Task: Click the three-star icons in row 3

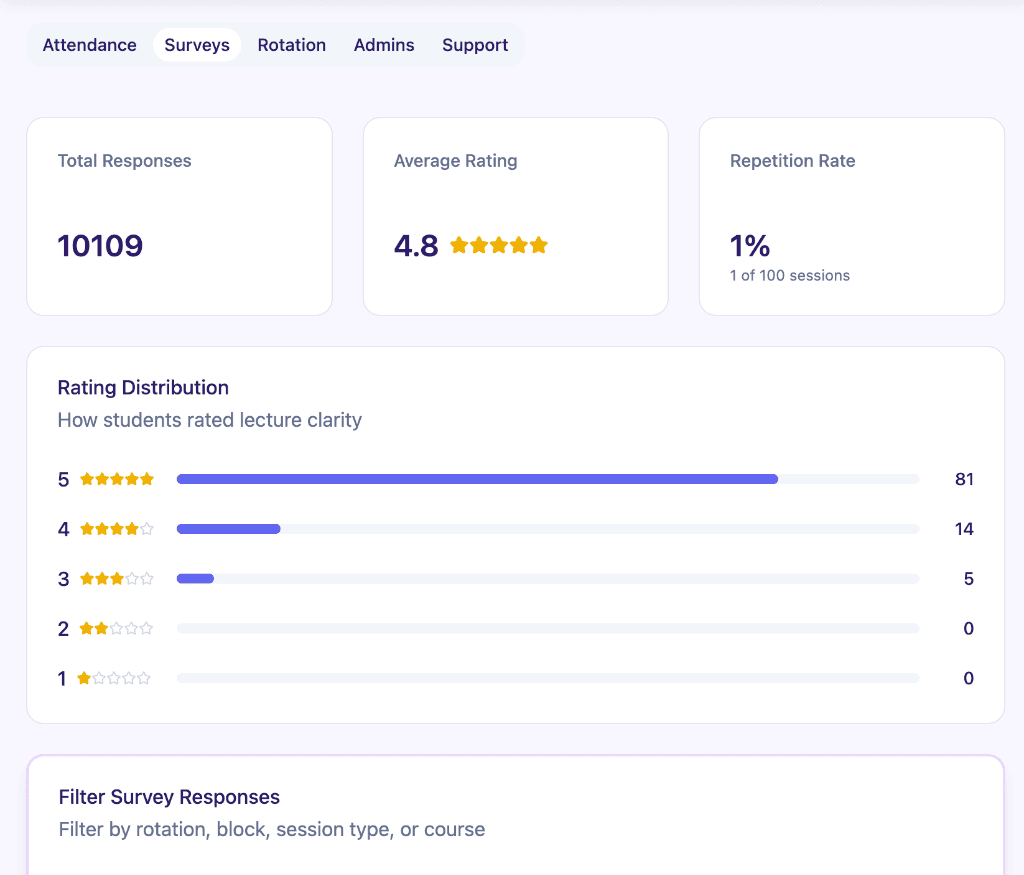Action: (x=117, y=579)
